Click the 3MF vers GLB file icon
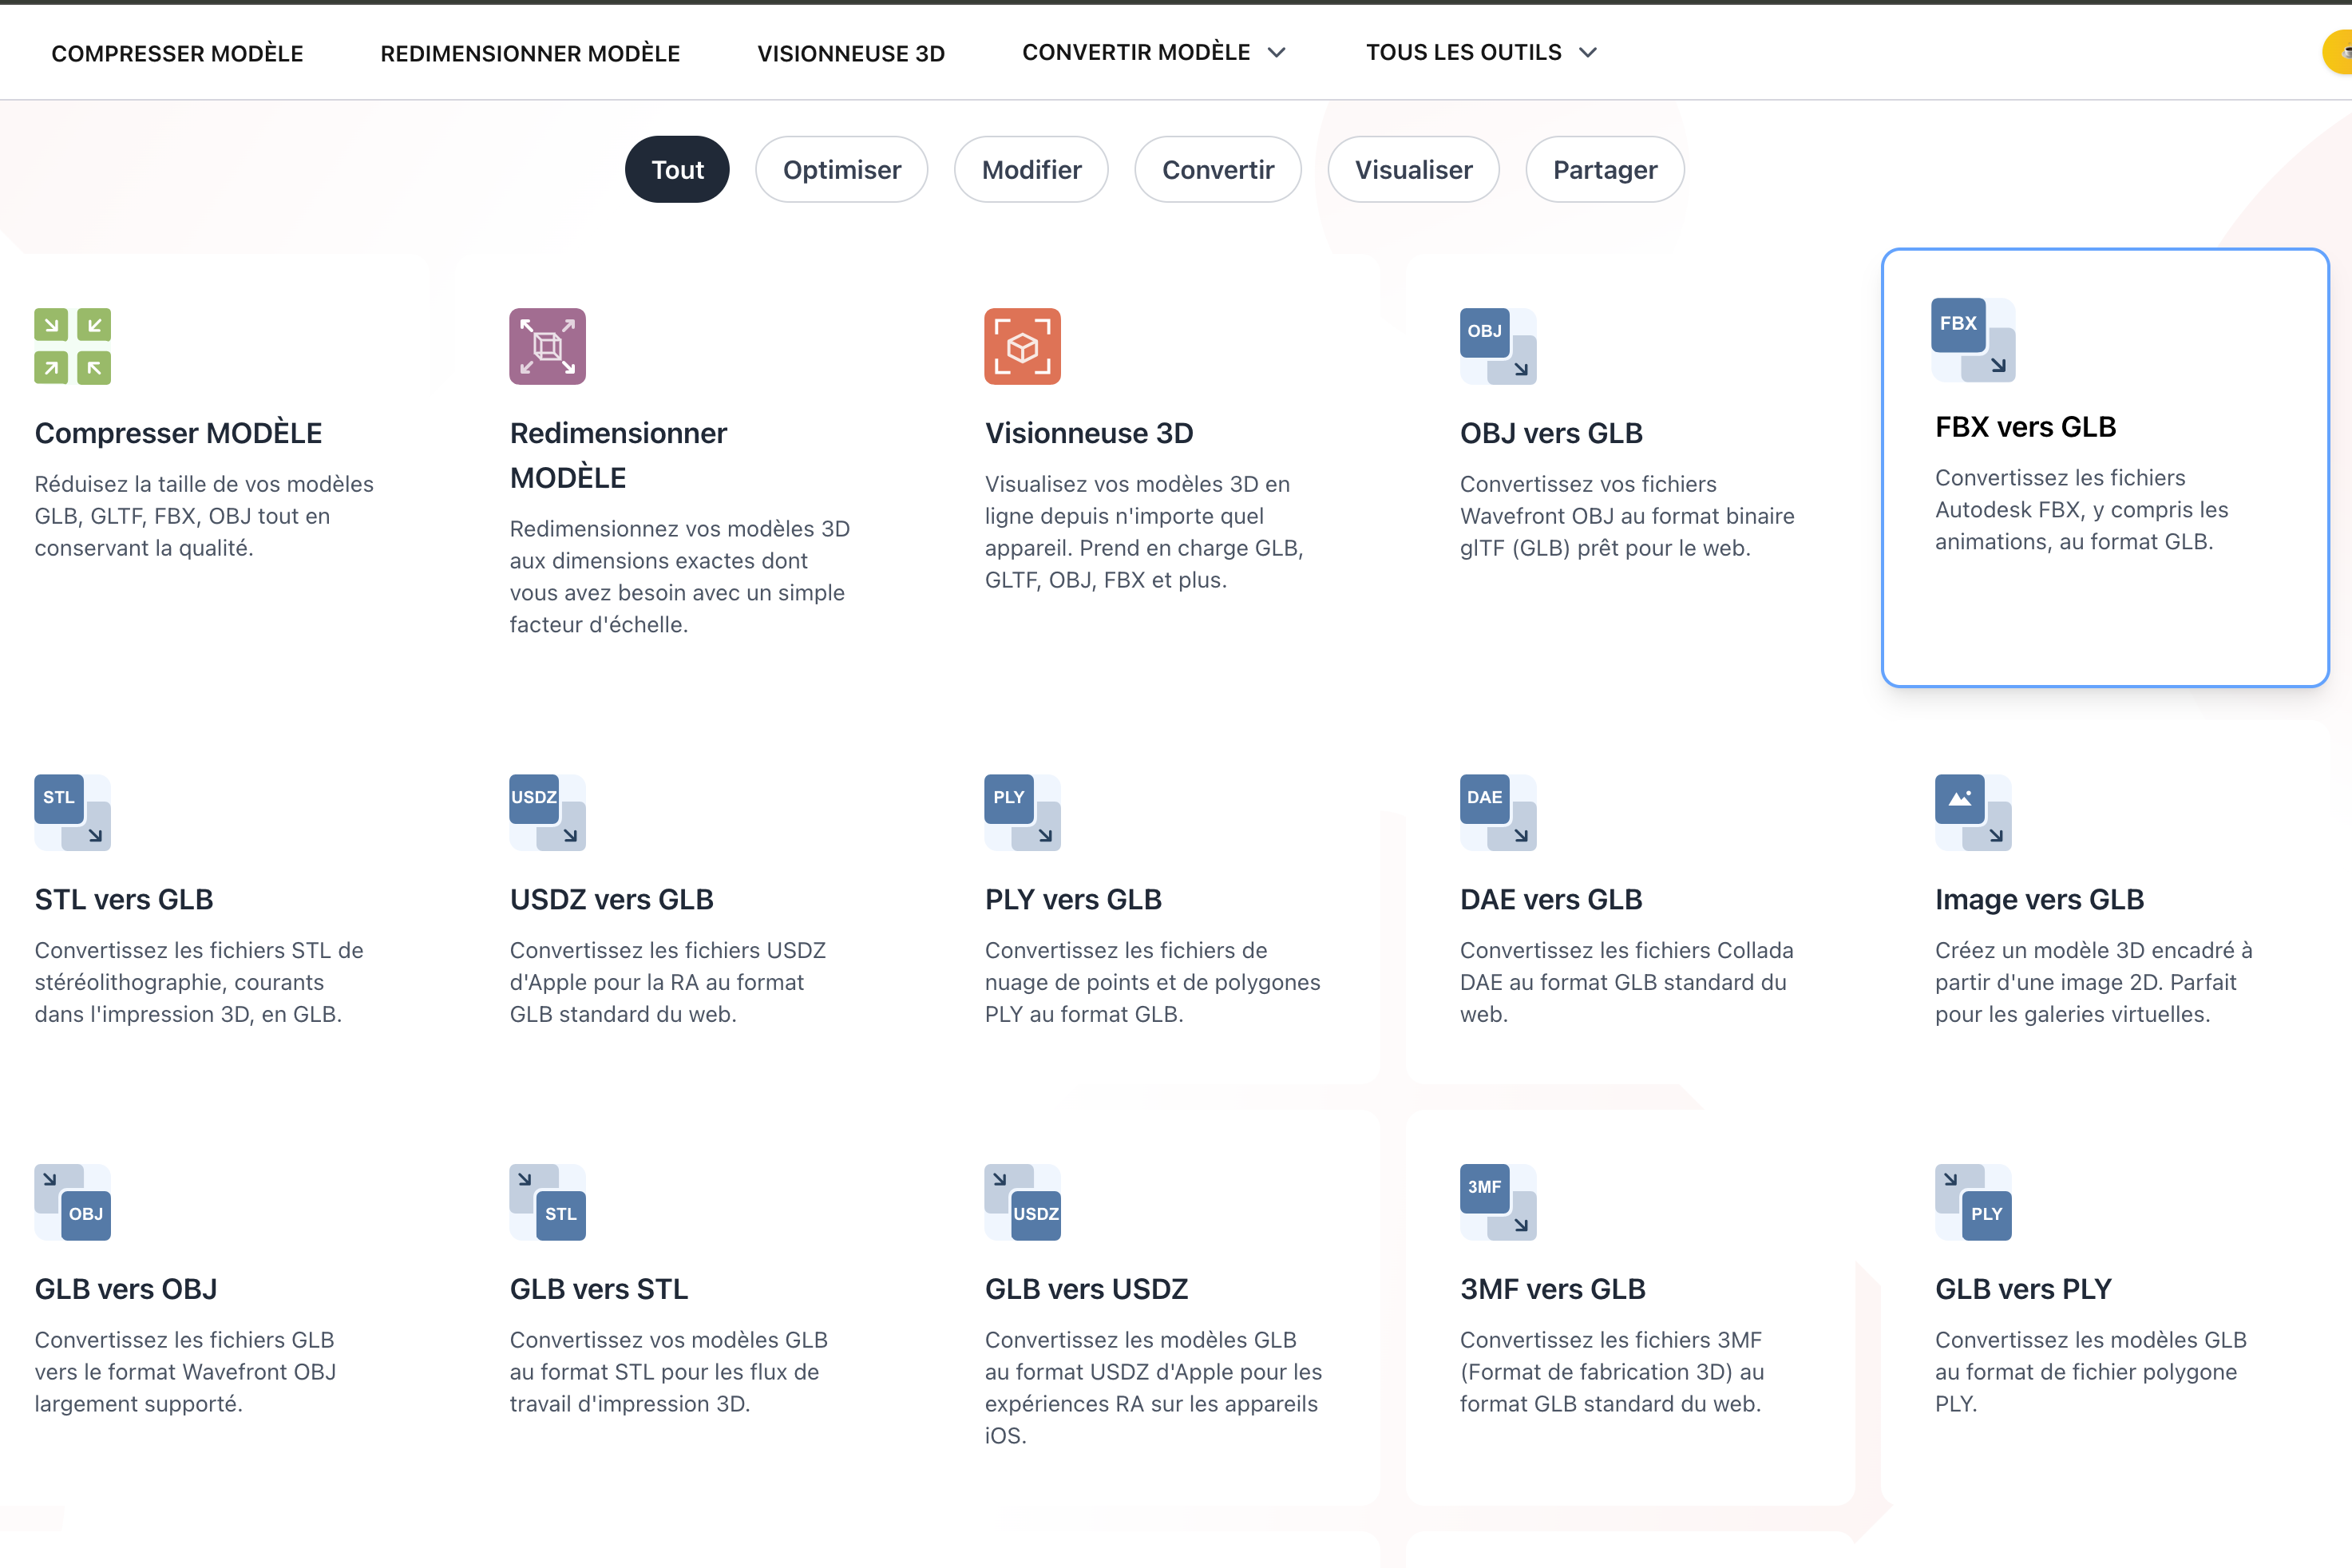Image resolution: width=2352 pixels, height=1568 pixels. click(1497, 1202)
